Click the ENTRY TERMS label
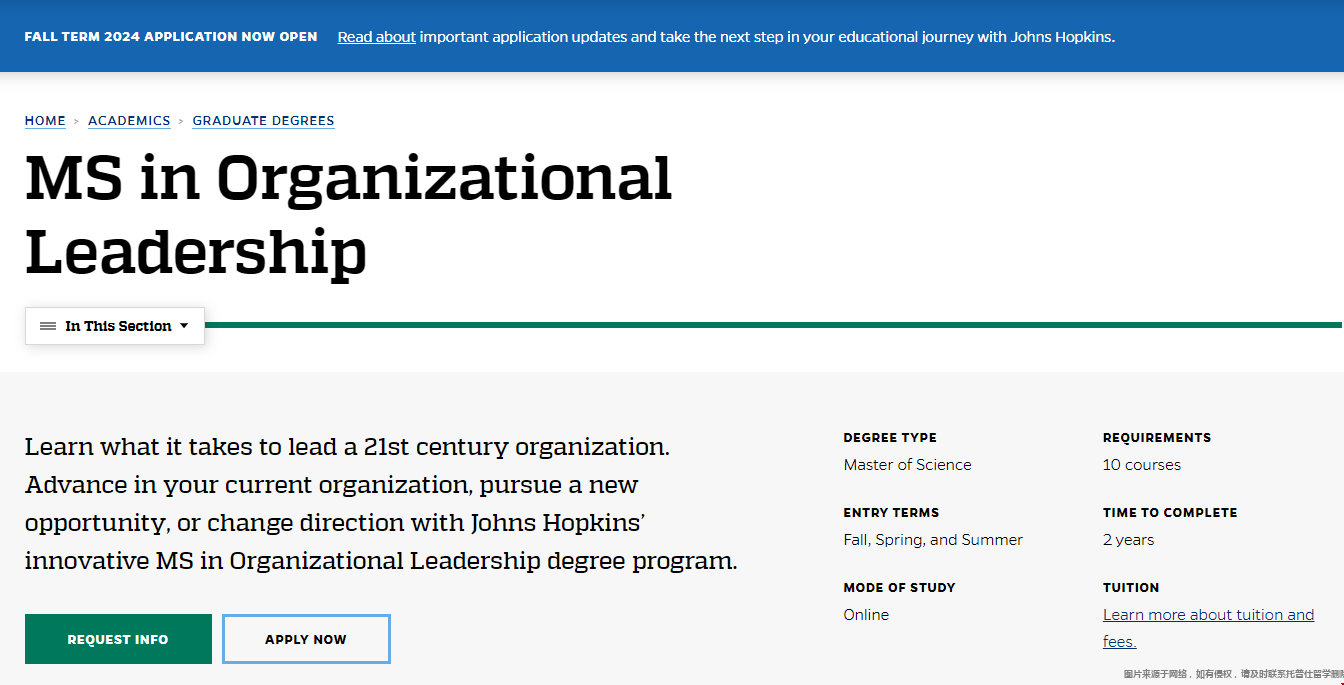The height and width of the screenshot is (685, 1344). coord(891,513)
